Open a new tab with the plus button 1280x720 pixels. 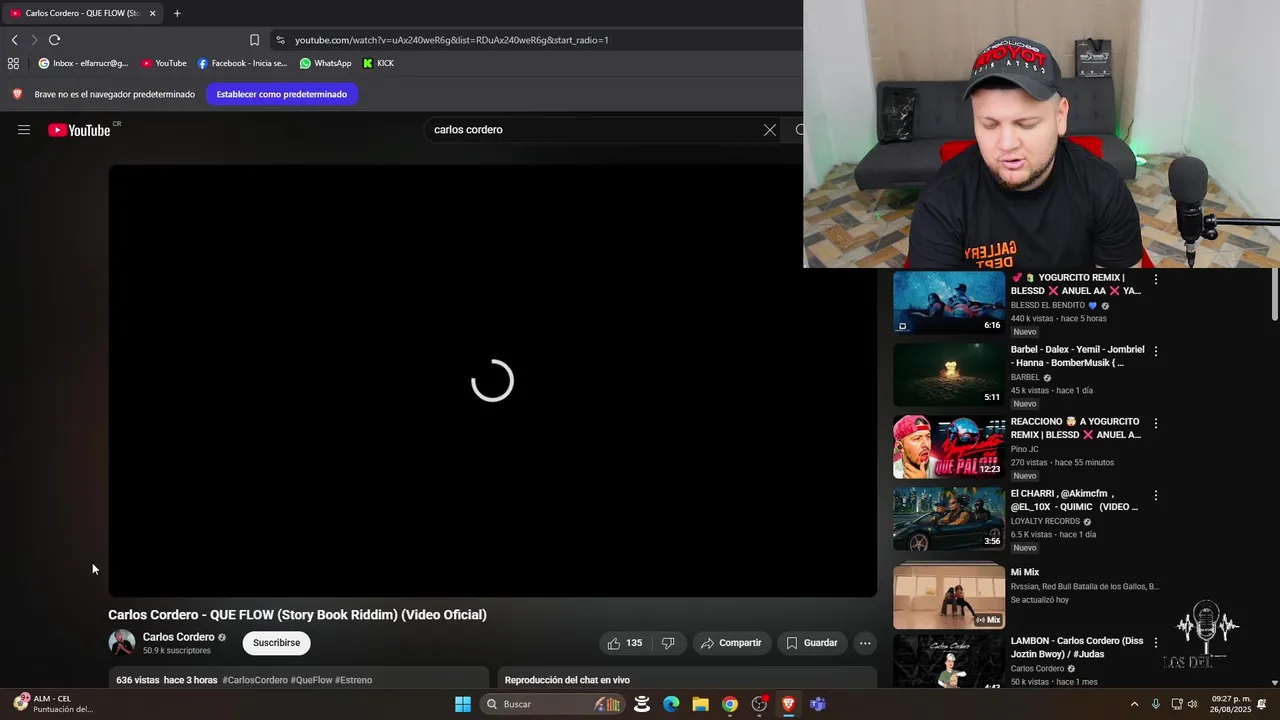coord(177,13)
